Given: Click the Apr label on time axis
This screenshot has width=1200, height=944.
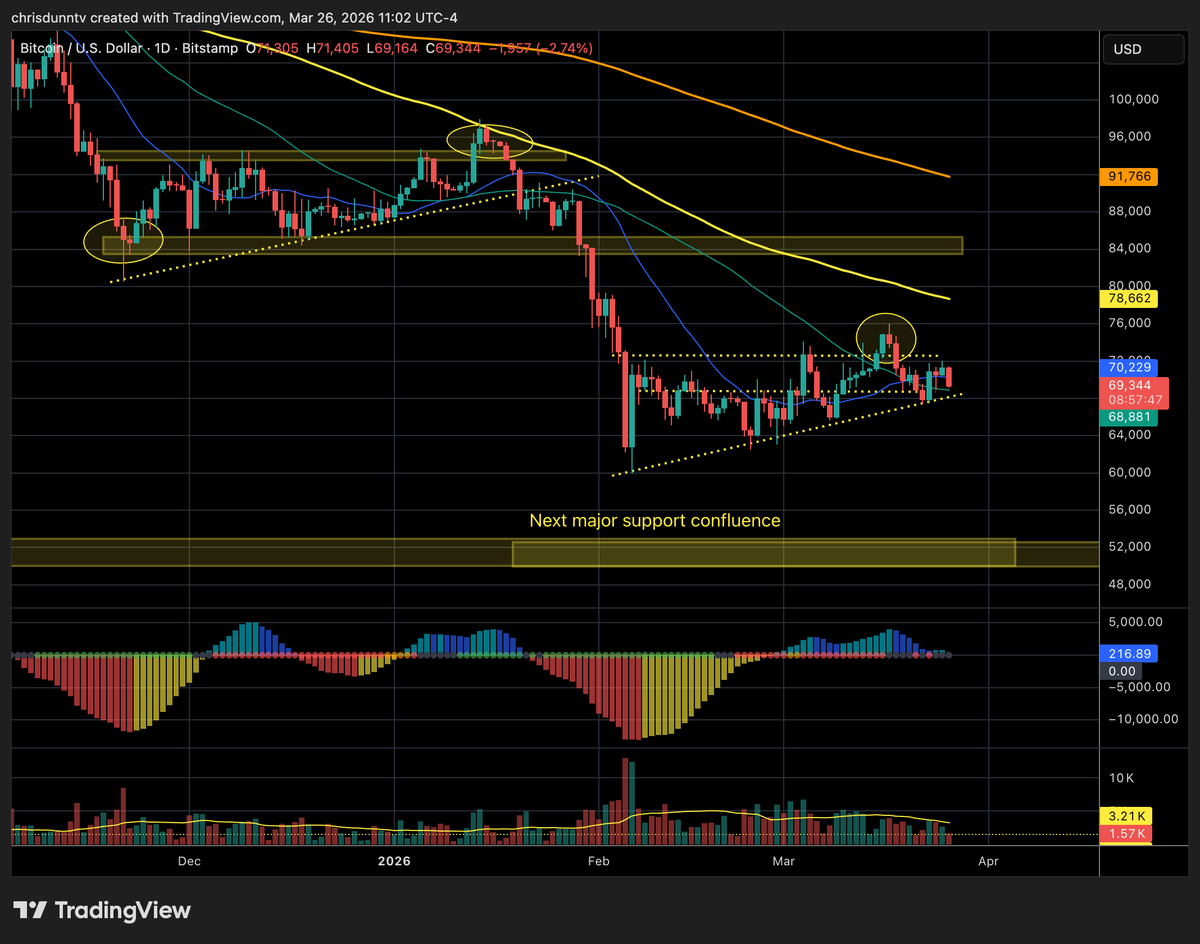Looking at the screenshot, I should (x=988, y=860).
